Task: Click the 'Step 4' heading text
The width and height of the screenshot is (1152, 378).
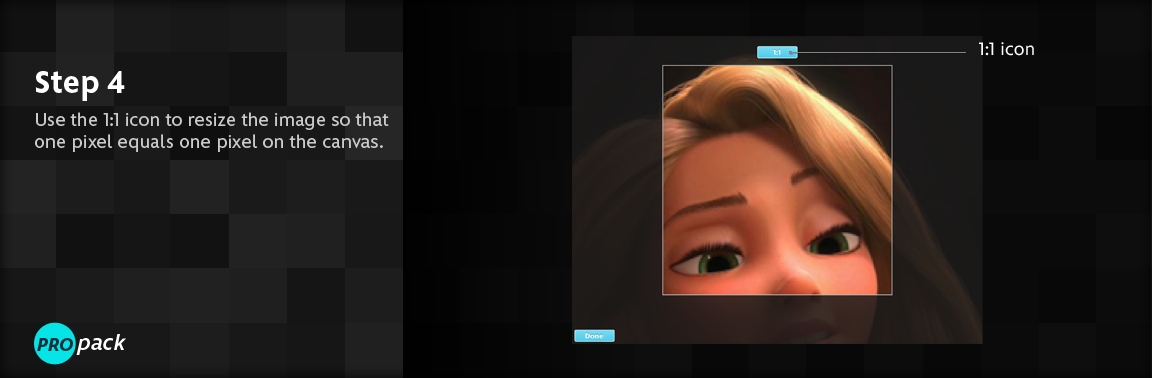Action: click(x=79, y=84)
